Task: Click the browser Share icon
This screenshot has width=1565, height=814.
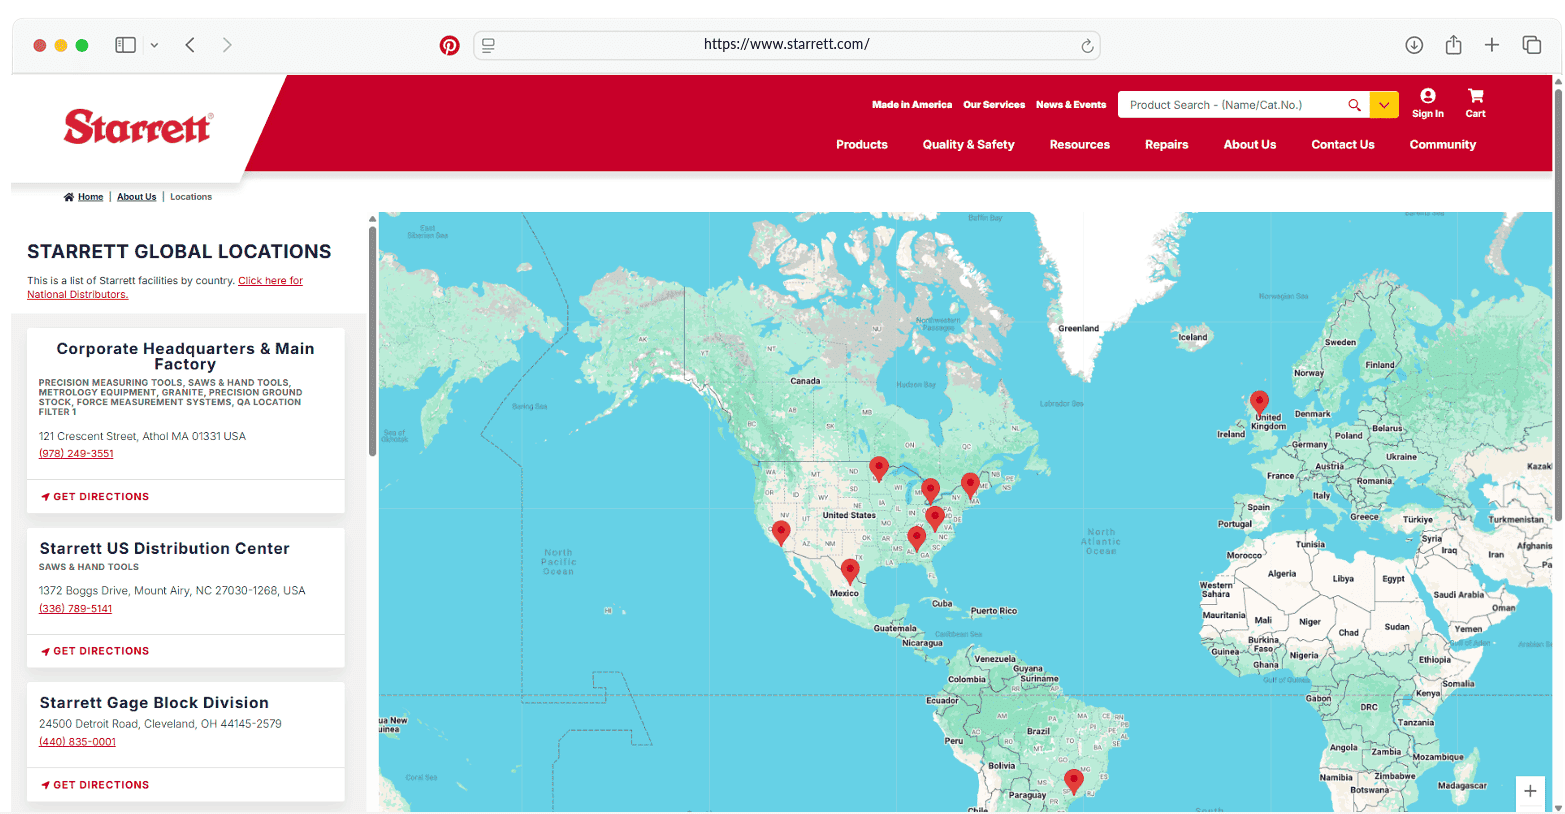Action: pyautogui.click(x=1453, y=45)
